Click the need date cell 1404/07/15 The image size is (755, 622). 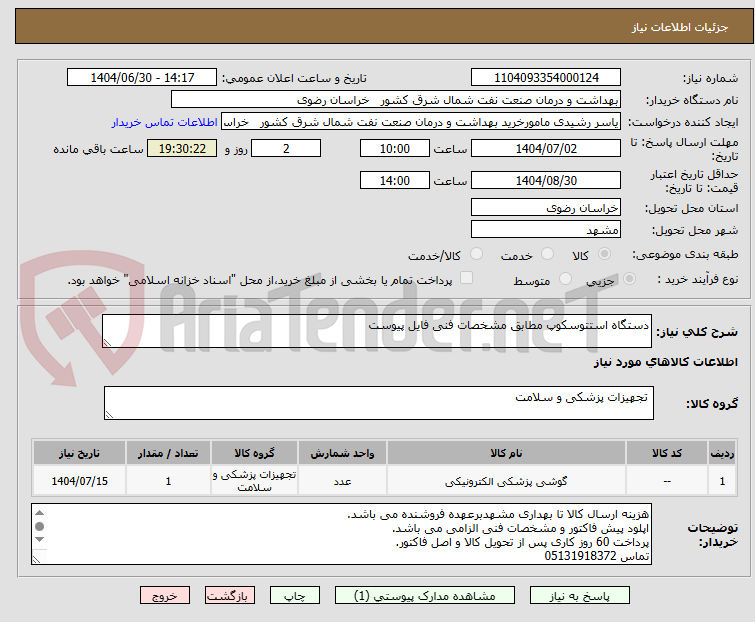tap(79, 481)
